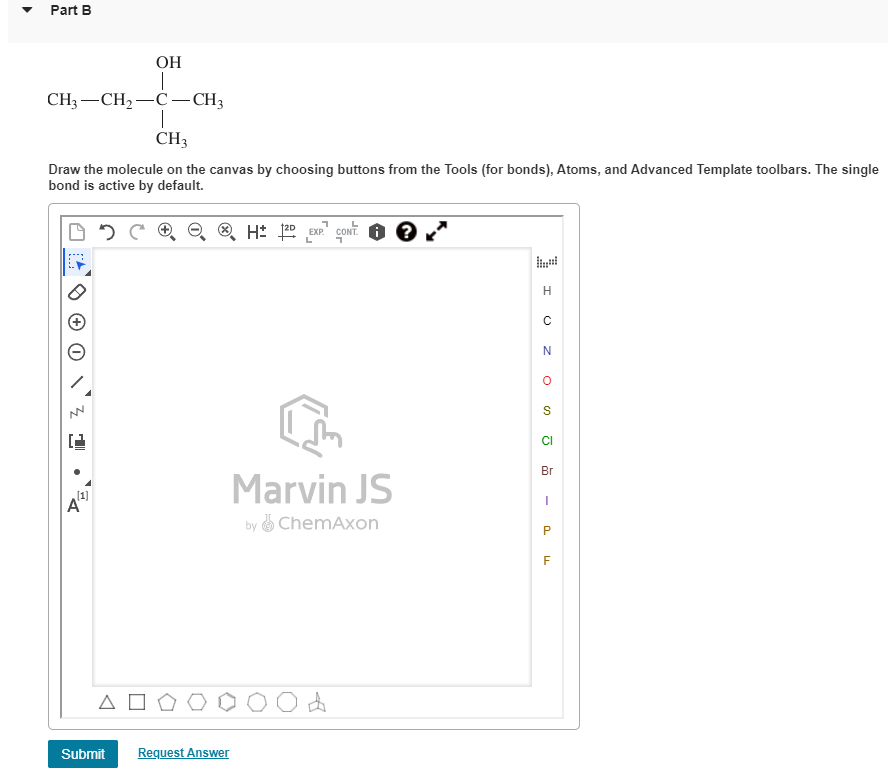Select the Nitrogen atom from the sidebar
888x783 pixels.
[x=546, y=350]
